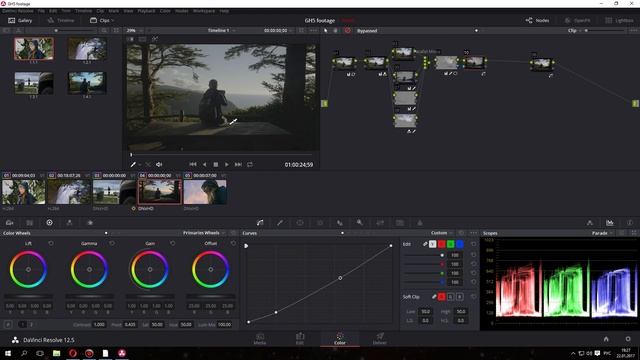This screenshot has width=640, height=360.
Task: Toggle the Clips display button
Action: pyautogui.click(x=100, y=20)
